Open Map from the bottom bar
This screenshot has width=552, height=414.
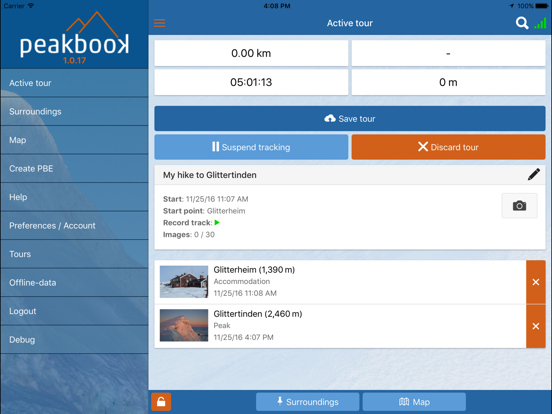(414, 402)
